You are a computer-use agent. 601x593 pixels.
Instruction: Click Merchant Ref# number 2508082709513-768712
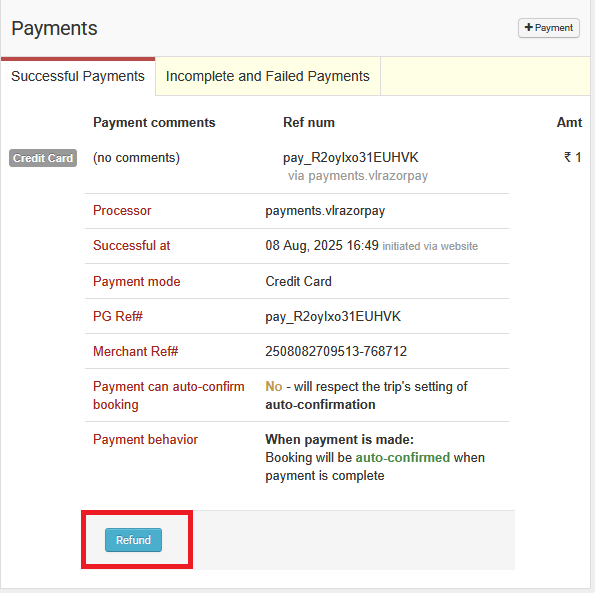click(336, 351)
